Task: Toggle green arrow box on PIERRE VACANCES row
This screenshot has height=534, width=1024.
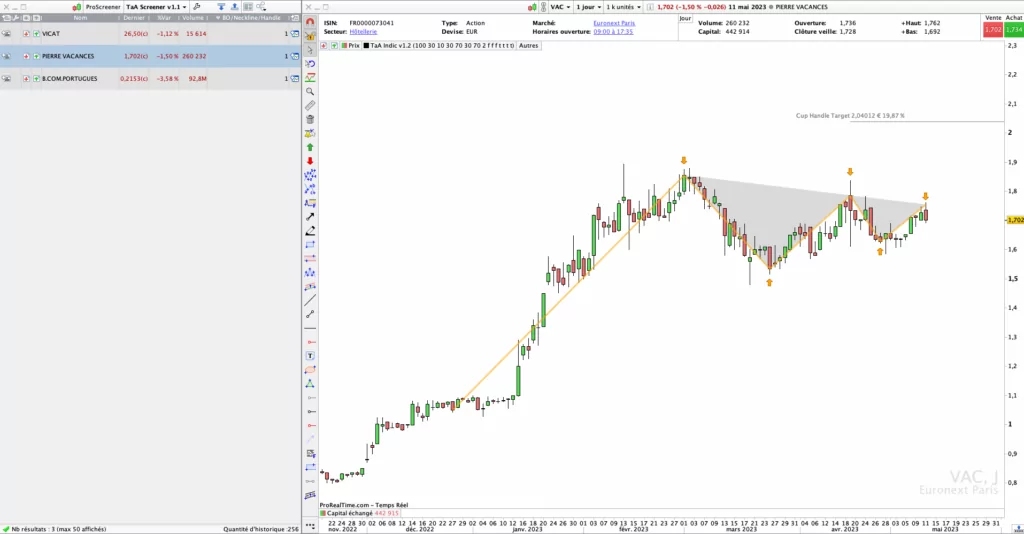Action: click(x=36, y=56)
